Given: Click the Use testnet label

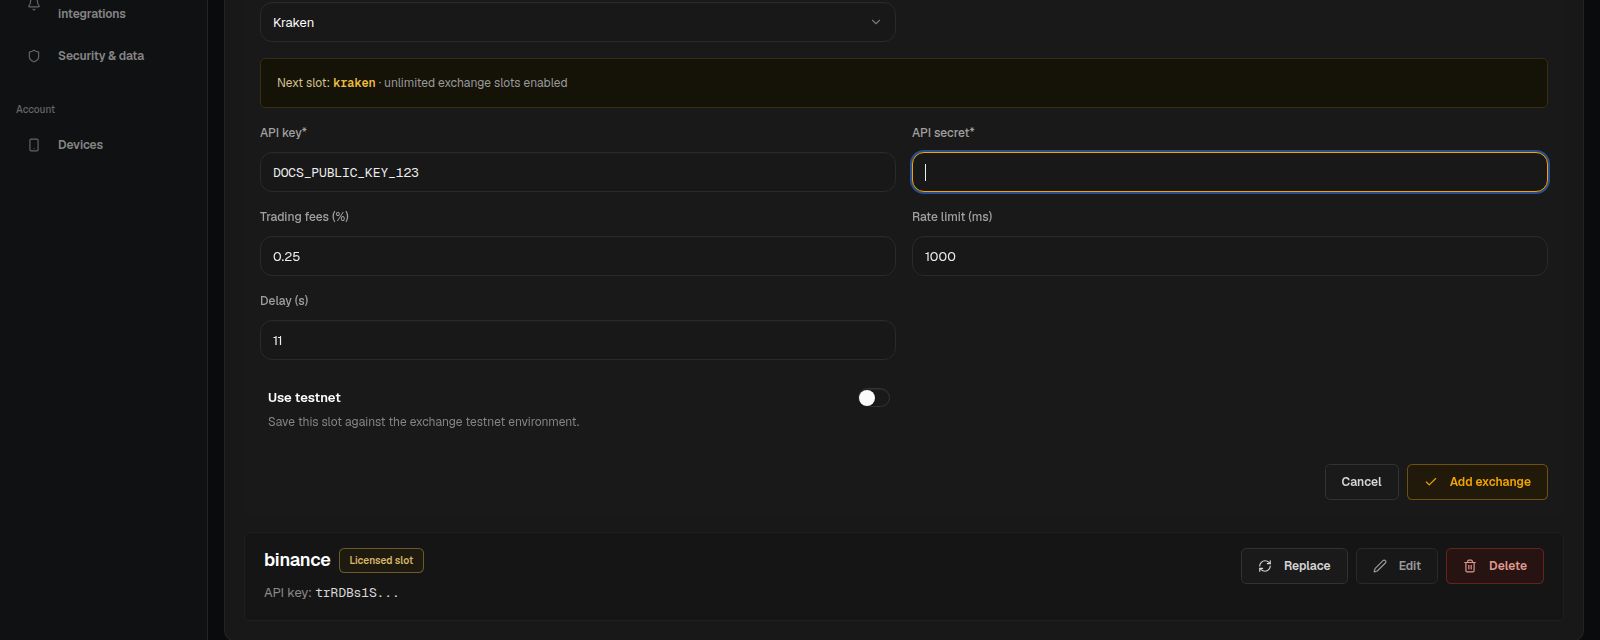Looking at the screenshot, I should click(304, 398).
